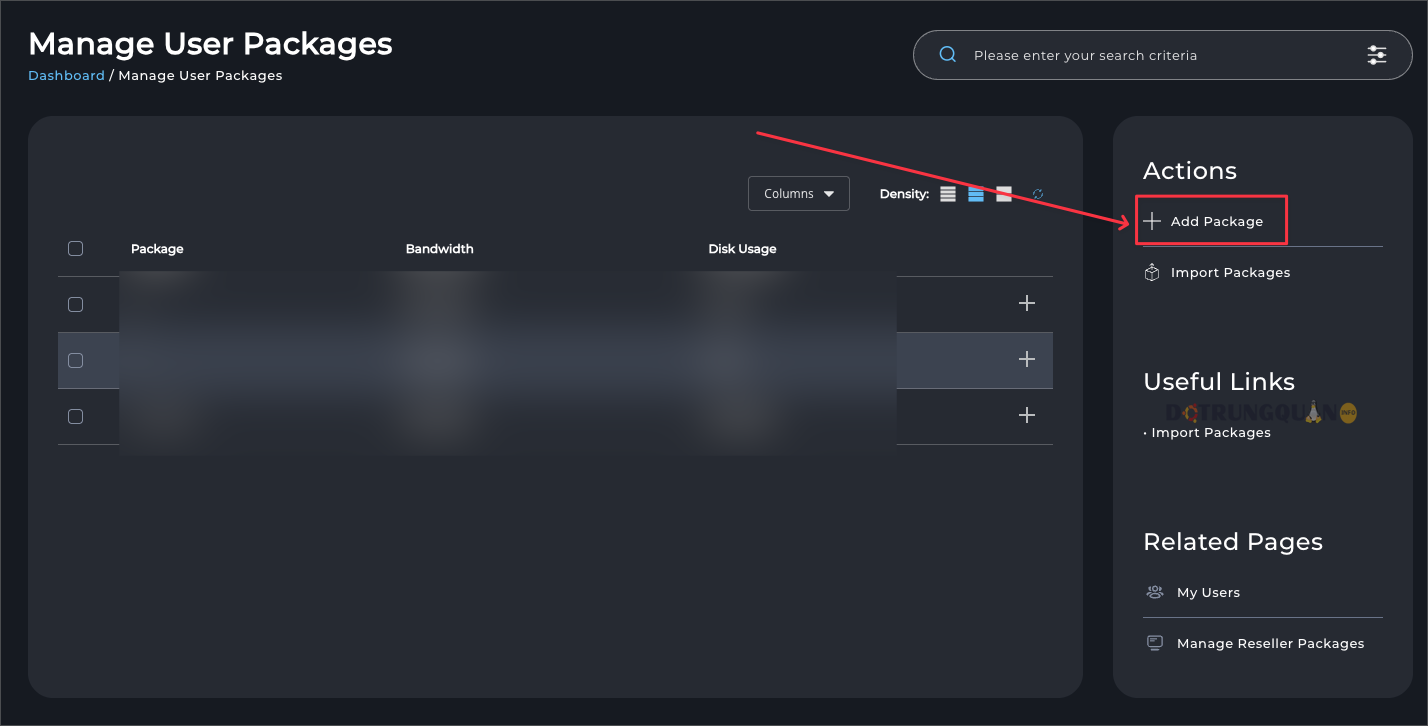Open Import Packages under Useful Links
1428x726 pixels.
pos(1210,432)
